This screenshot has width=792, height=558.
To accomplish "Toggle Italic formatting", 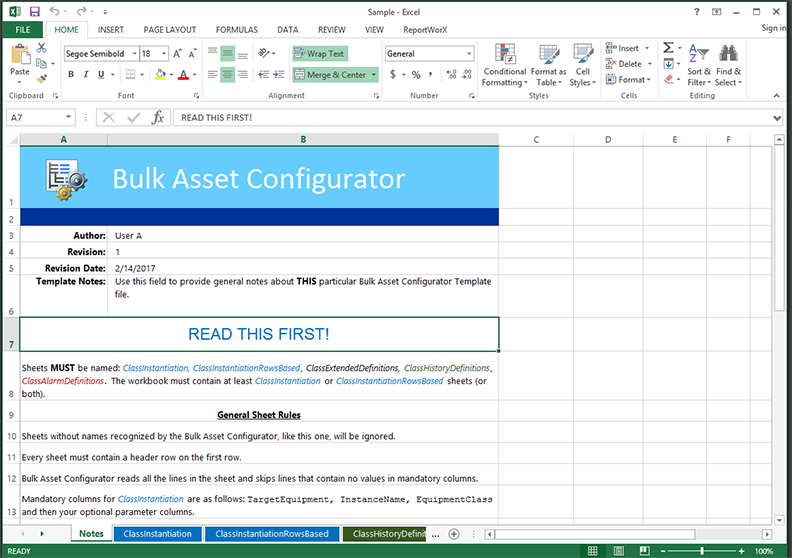I will [x=86, y=75].
